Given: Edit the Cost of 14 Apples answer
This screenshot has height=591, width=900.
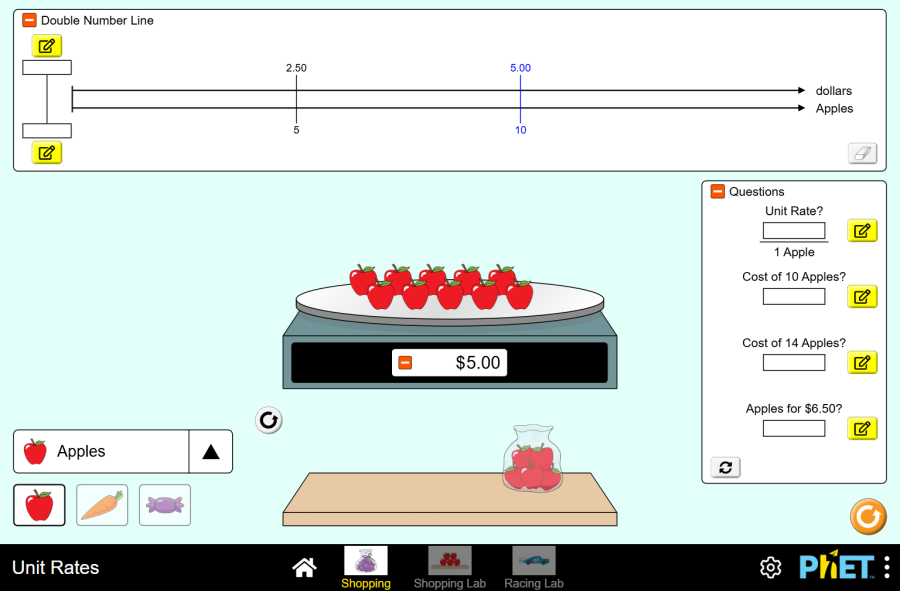Looking at the screenshot, I should tap(862, 362).
